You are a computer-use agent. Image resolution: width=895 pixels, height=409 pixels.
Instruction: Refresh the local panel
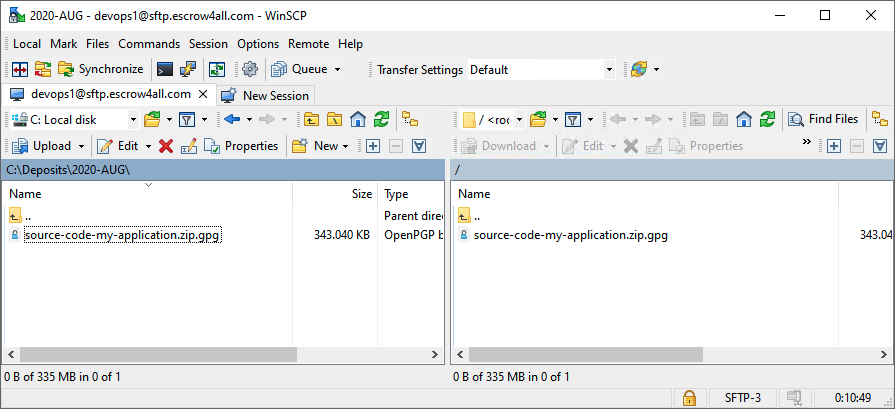(381, 119)
